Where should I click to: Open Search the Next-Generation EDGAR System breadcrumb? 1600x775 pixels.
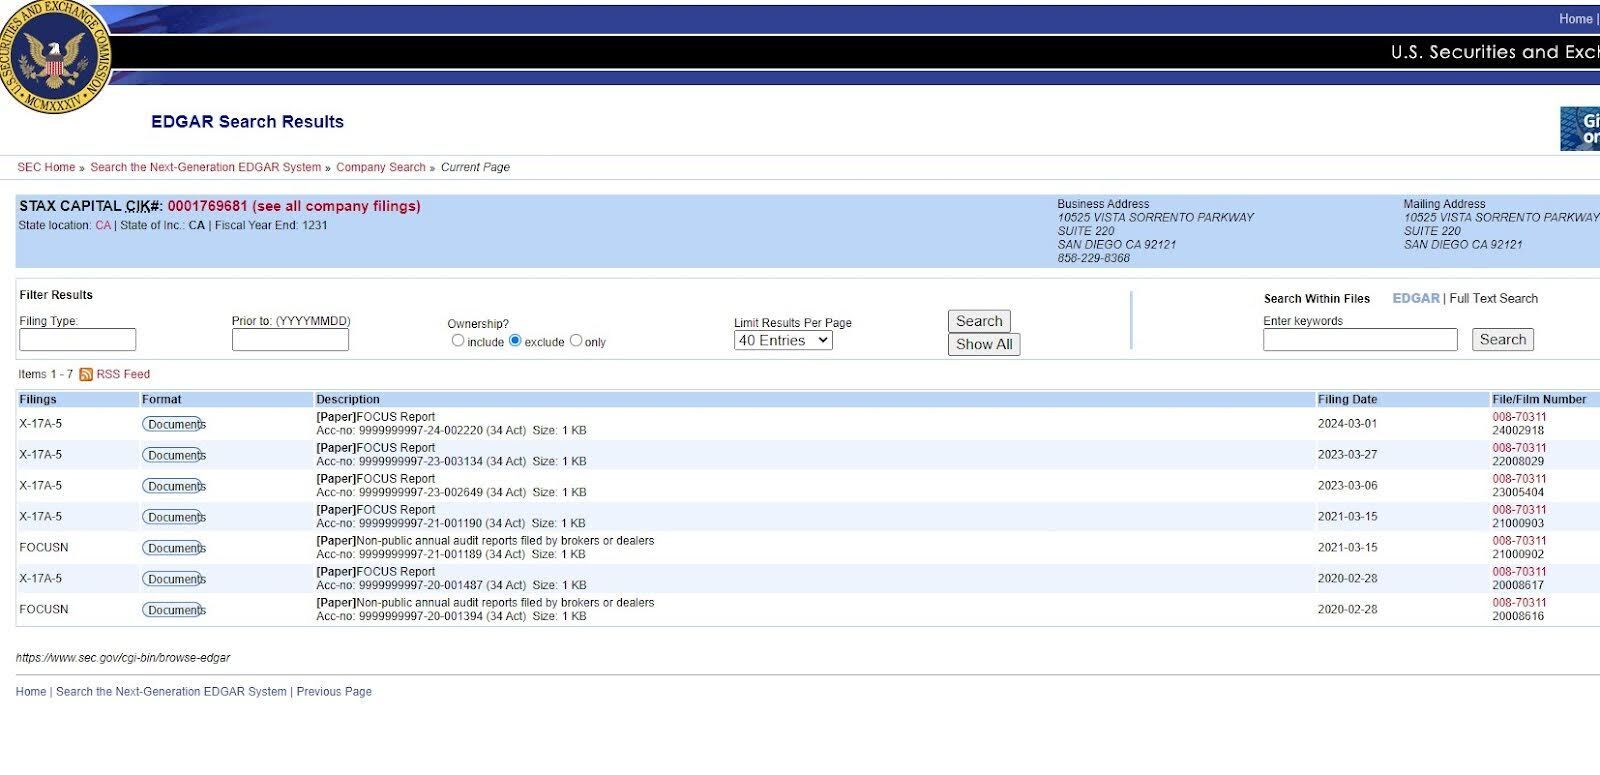206,167
